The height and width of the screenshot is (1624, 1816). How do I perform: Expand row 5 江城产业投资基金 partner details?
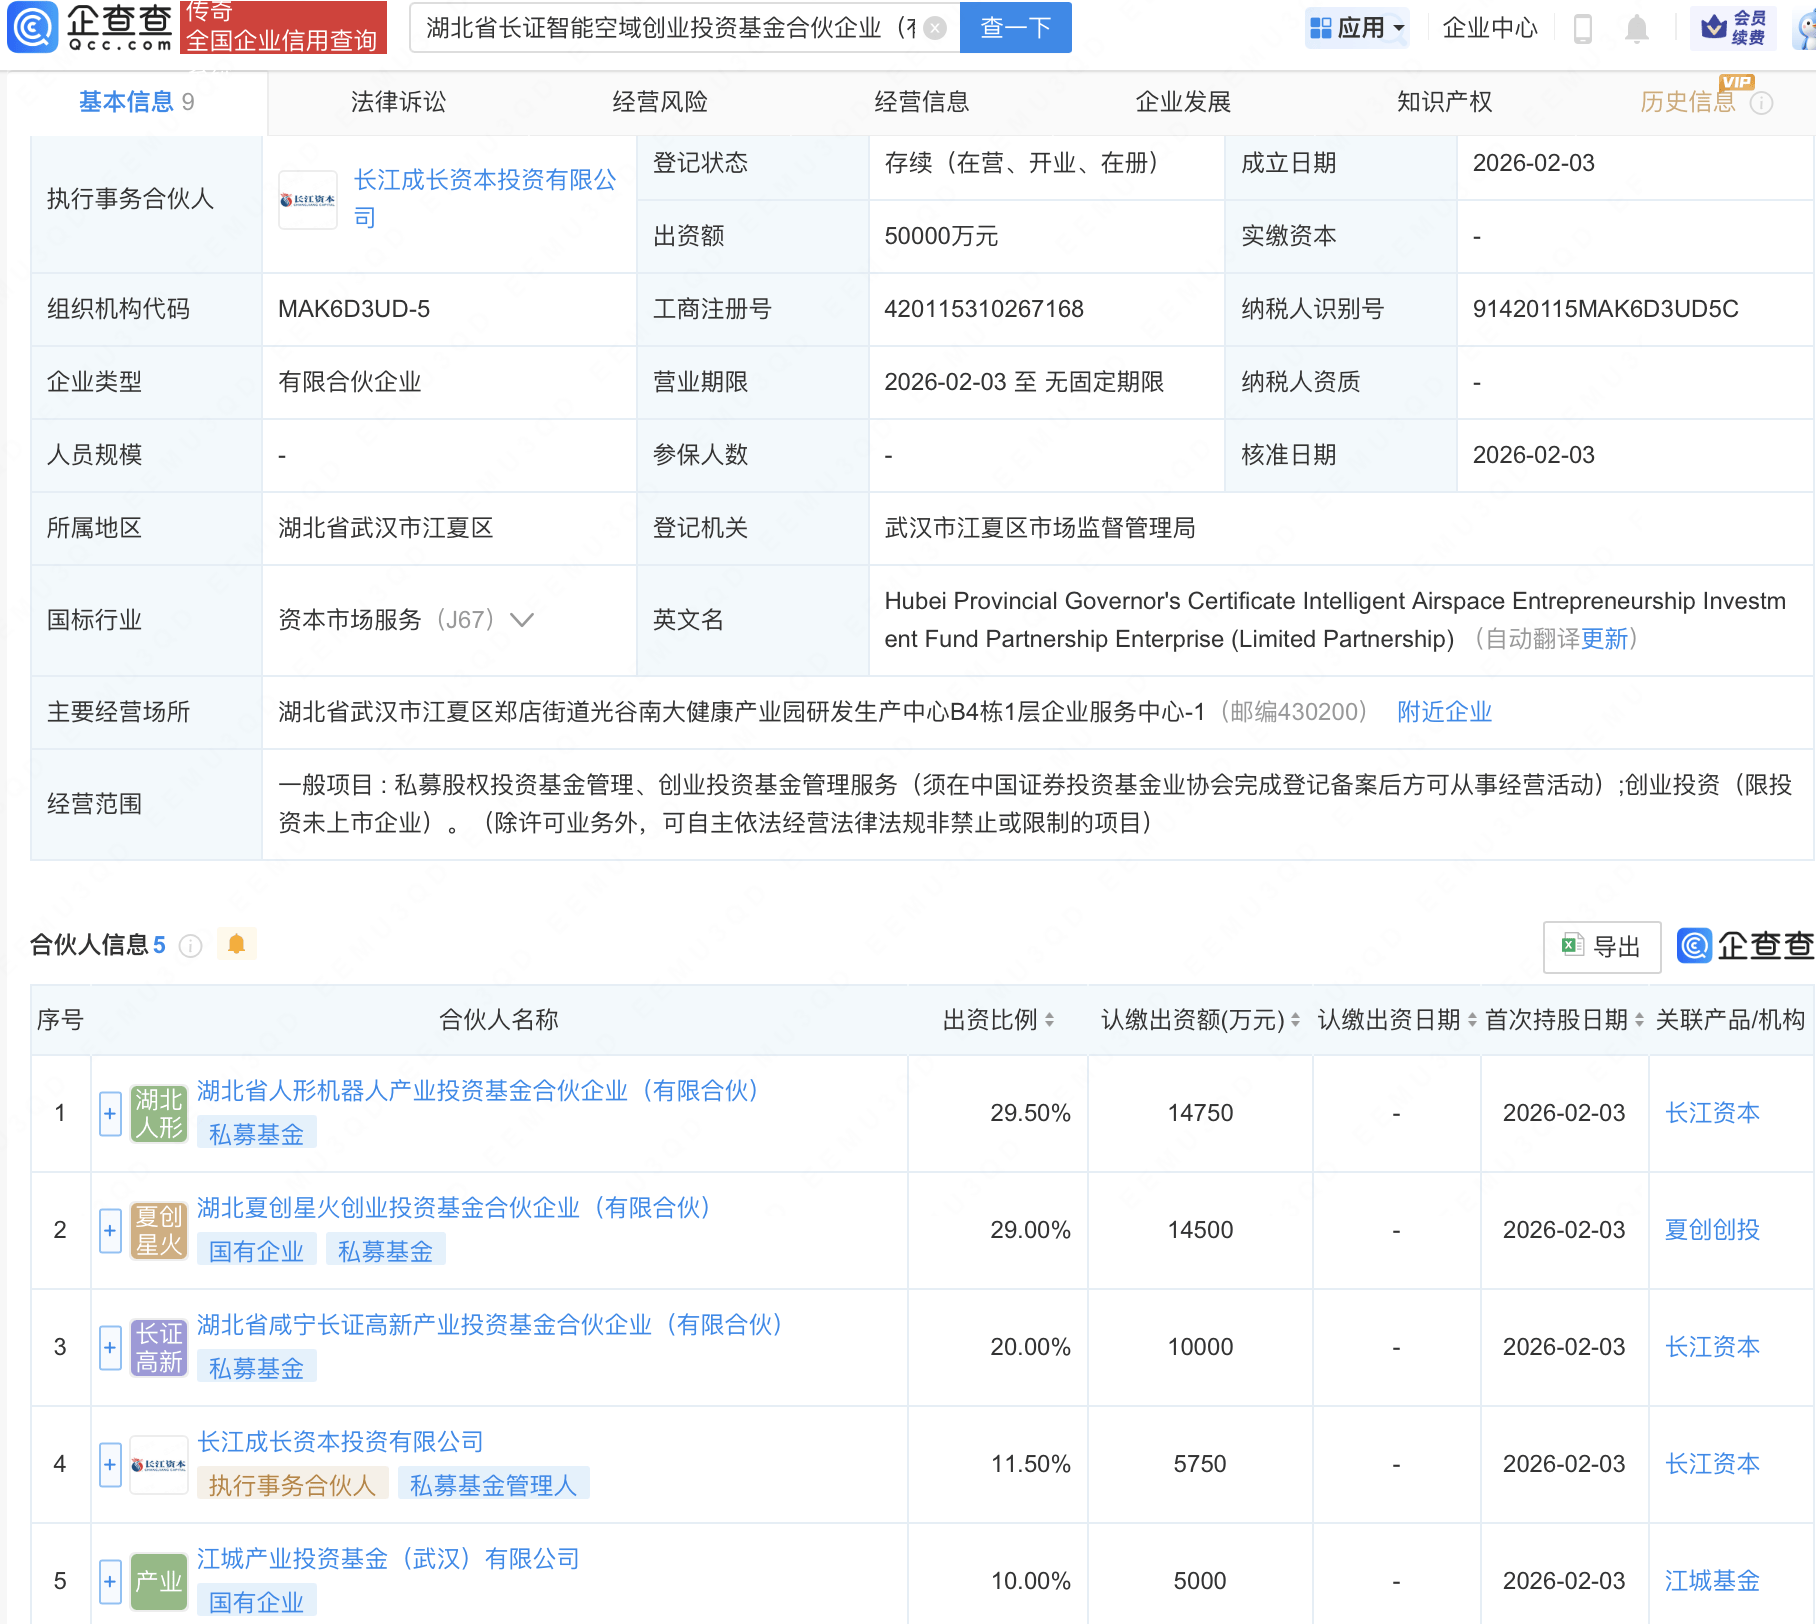click(x=110, y=1581)
